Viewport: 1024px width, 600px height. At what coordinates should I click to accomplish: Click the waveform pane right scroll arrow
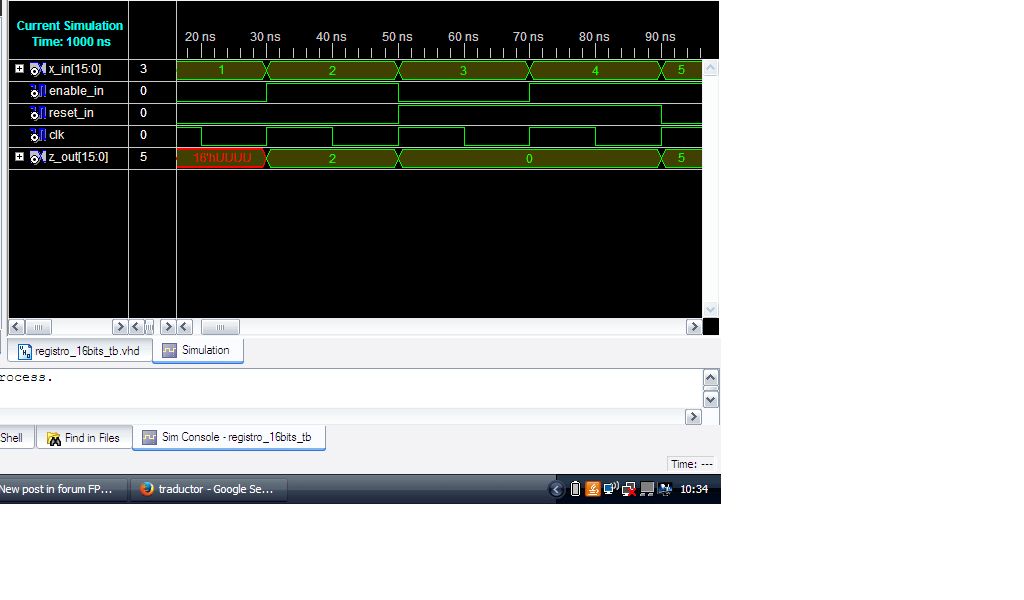(x=694, y=326)
